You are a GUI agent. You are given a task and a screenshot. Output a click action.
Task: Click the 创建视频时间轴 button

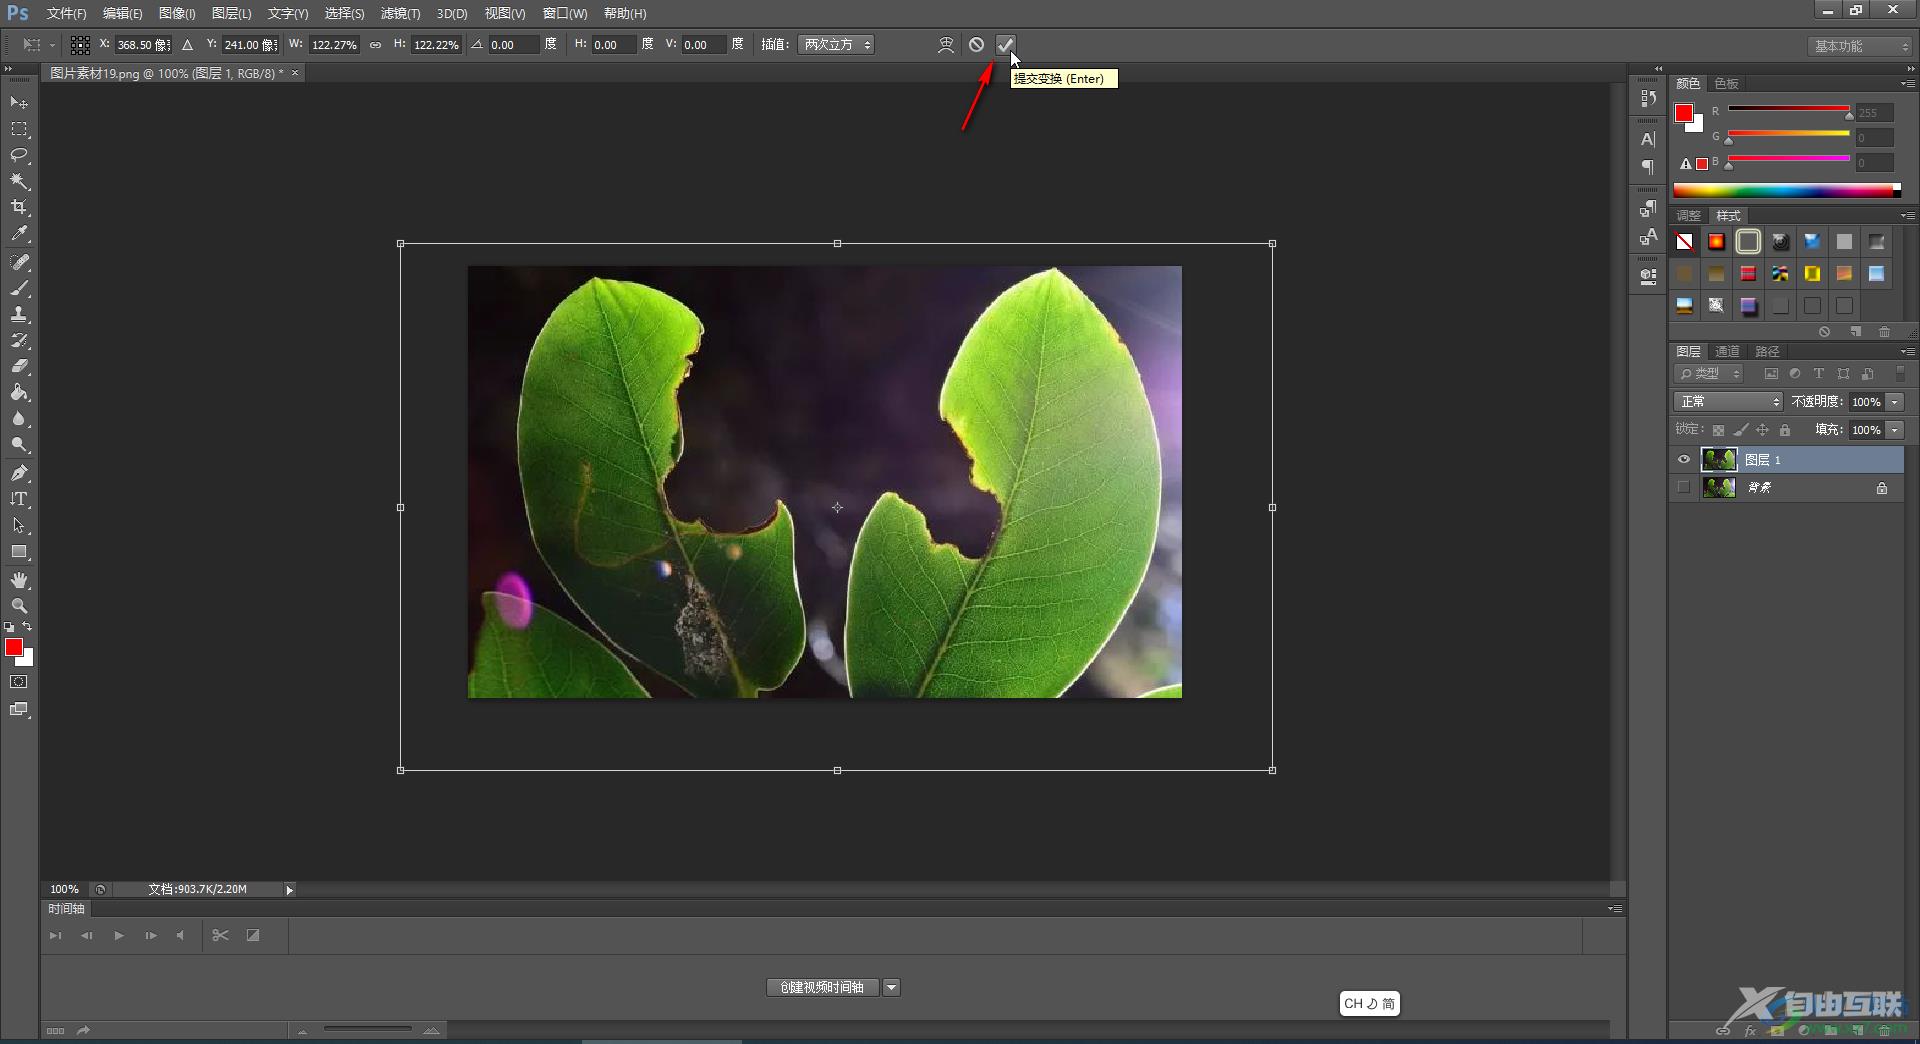pyautogui.click(x=822, y=988)
